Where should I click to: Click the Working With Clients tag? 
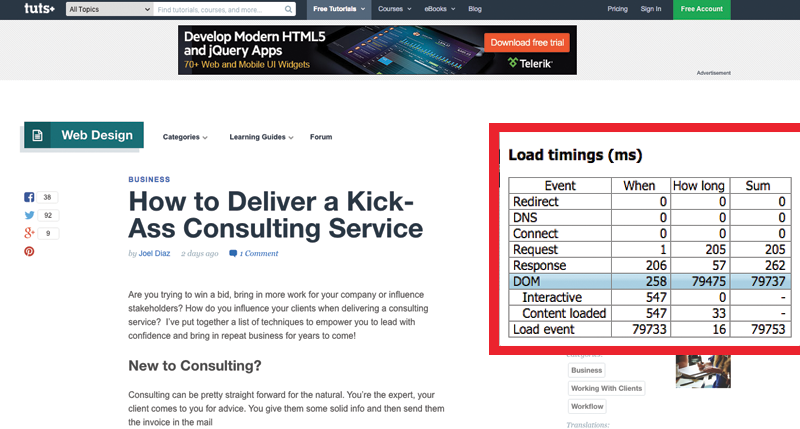(x=606, y=388)
